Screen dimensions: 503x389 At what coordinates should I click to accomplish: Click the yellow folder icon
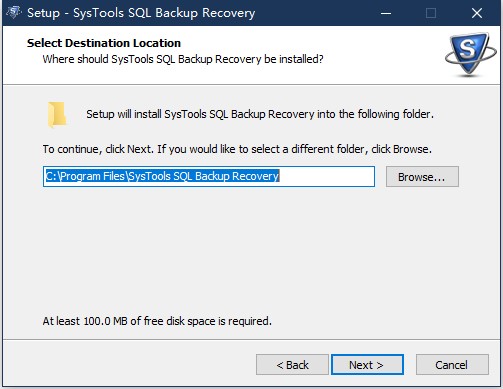[x=57, y=115]
